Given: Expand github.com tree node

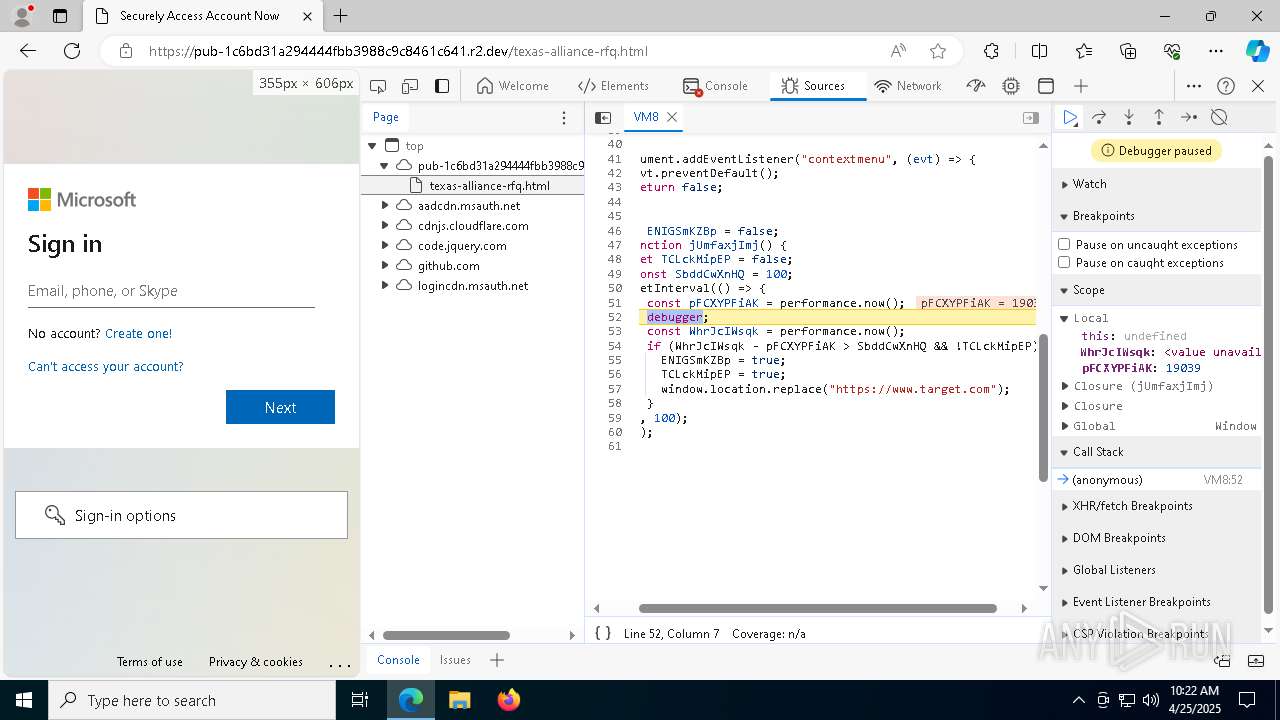Looking at the screenshot, I should (x=385, y=265).
